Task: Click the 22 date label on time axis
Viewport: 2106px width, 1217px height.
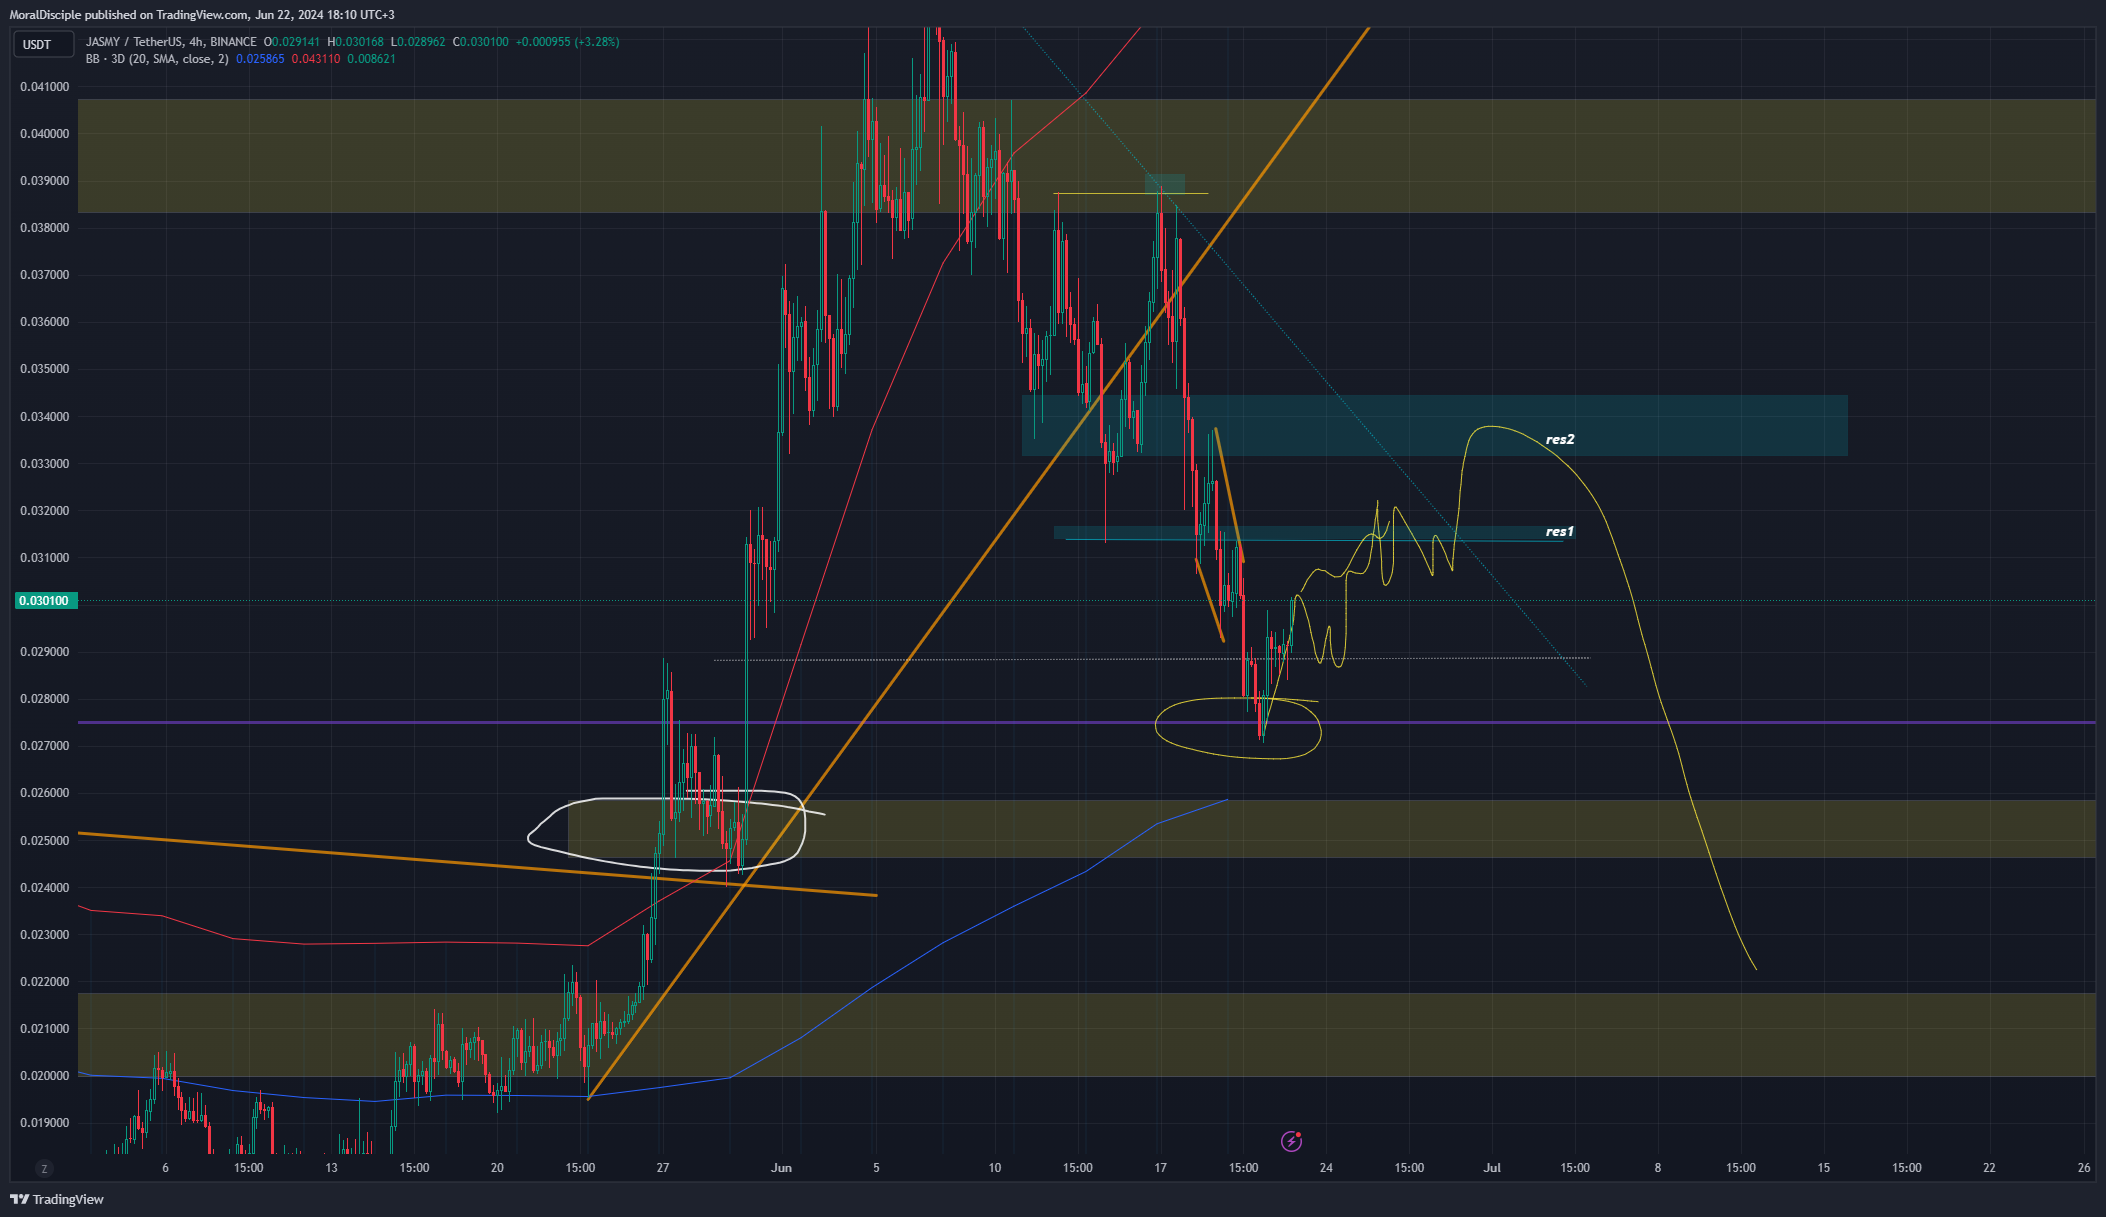Action: pos(1989,1168)
